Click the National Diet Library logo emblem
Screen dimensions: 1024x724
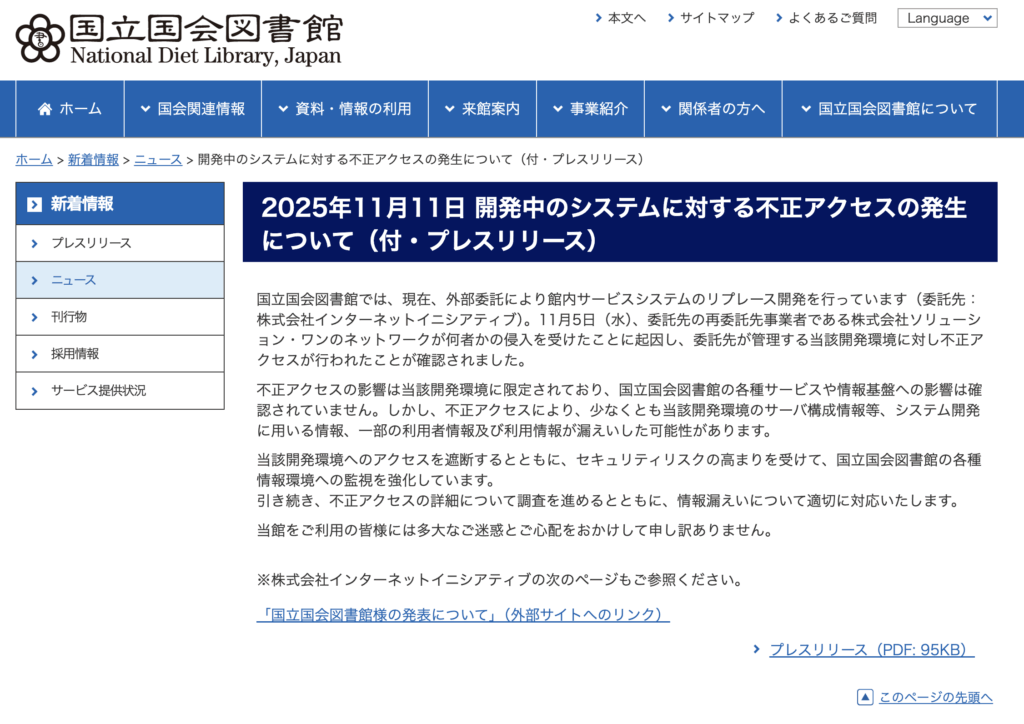pyautogui.click(x=40, y=38)
